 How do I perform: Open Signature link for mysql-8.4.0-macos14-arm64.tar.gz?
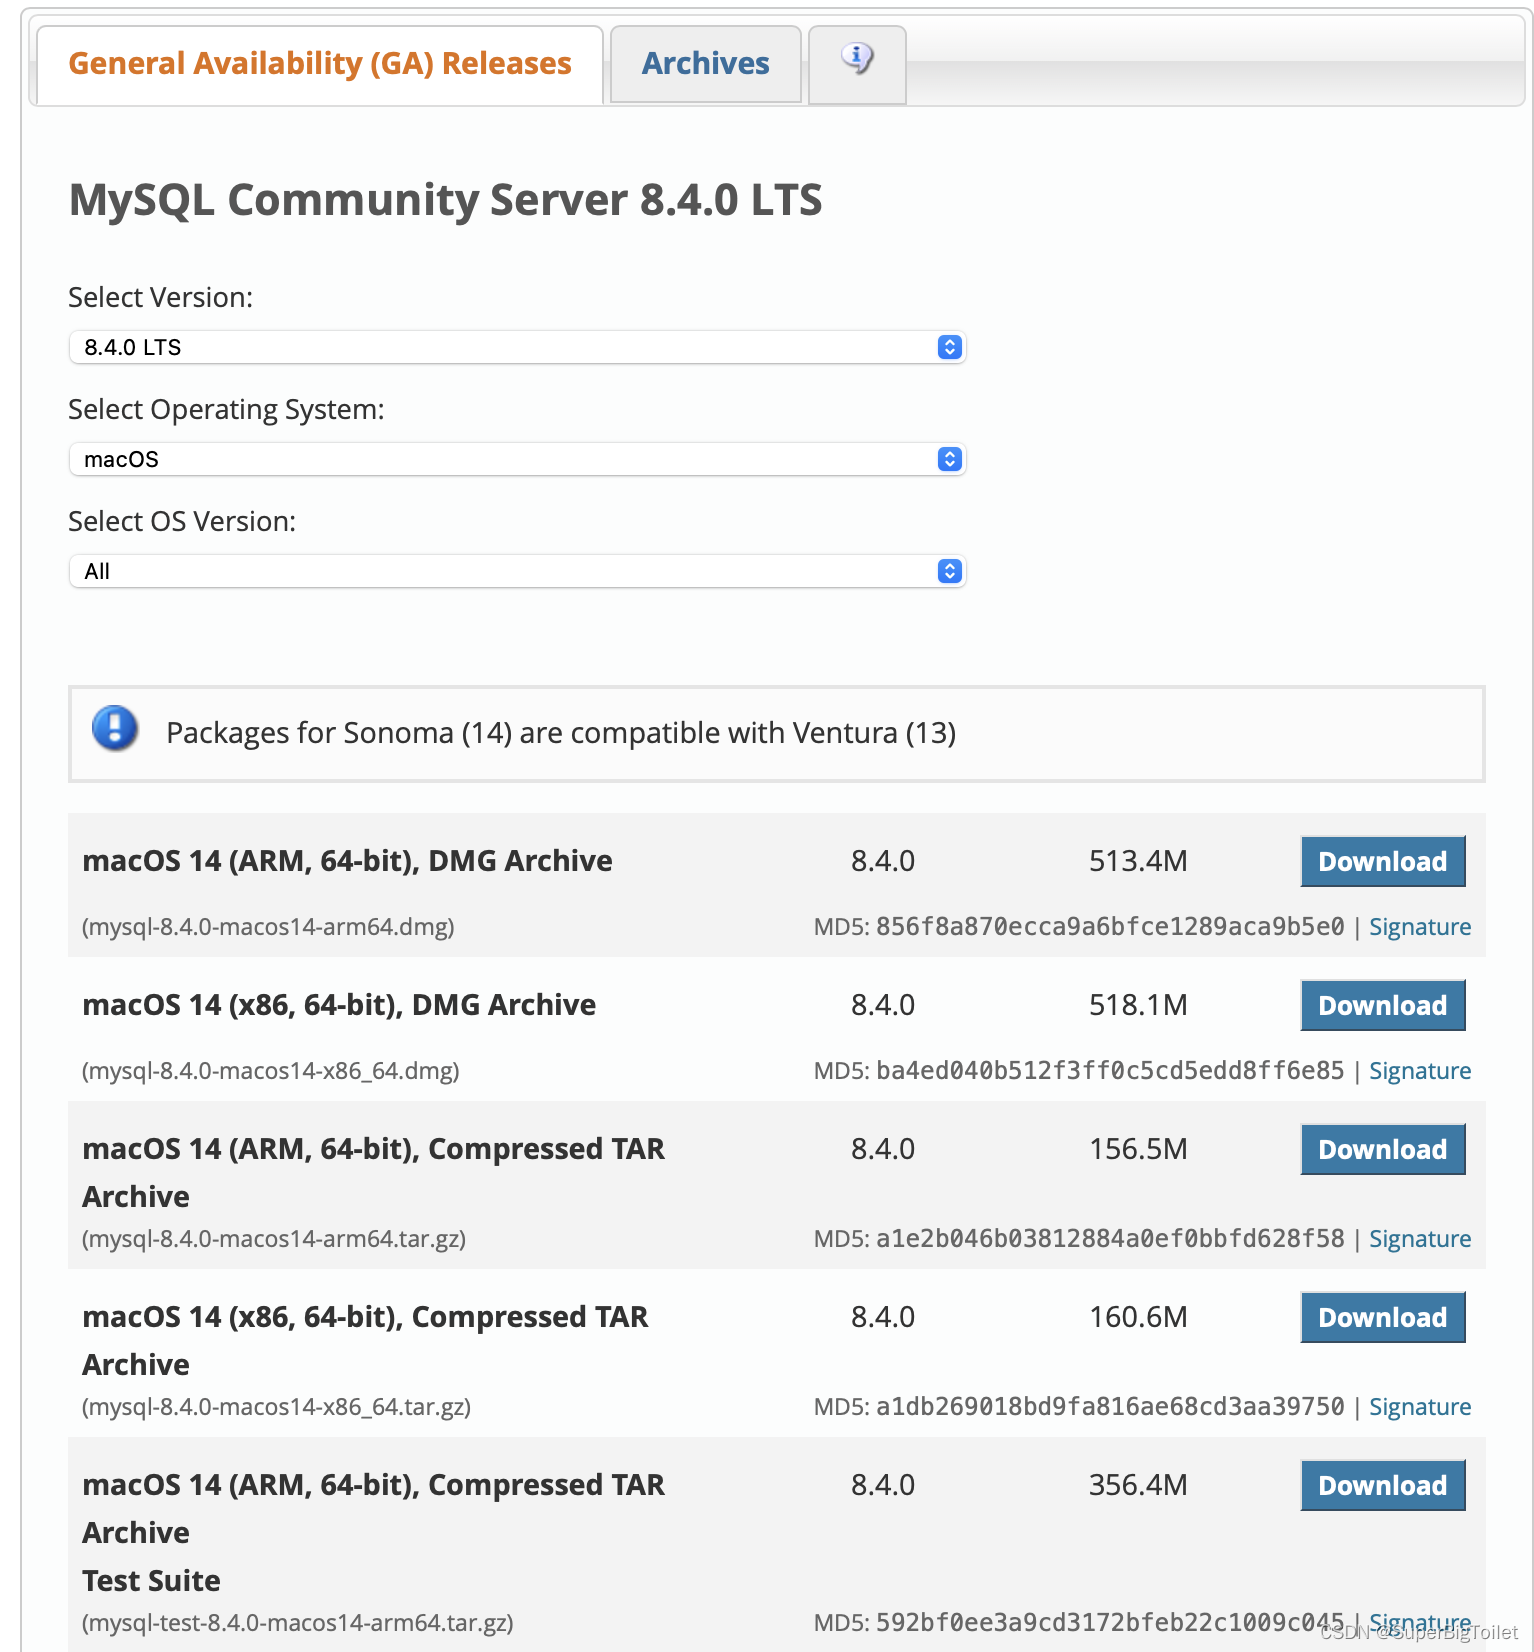[1420, 1239]
